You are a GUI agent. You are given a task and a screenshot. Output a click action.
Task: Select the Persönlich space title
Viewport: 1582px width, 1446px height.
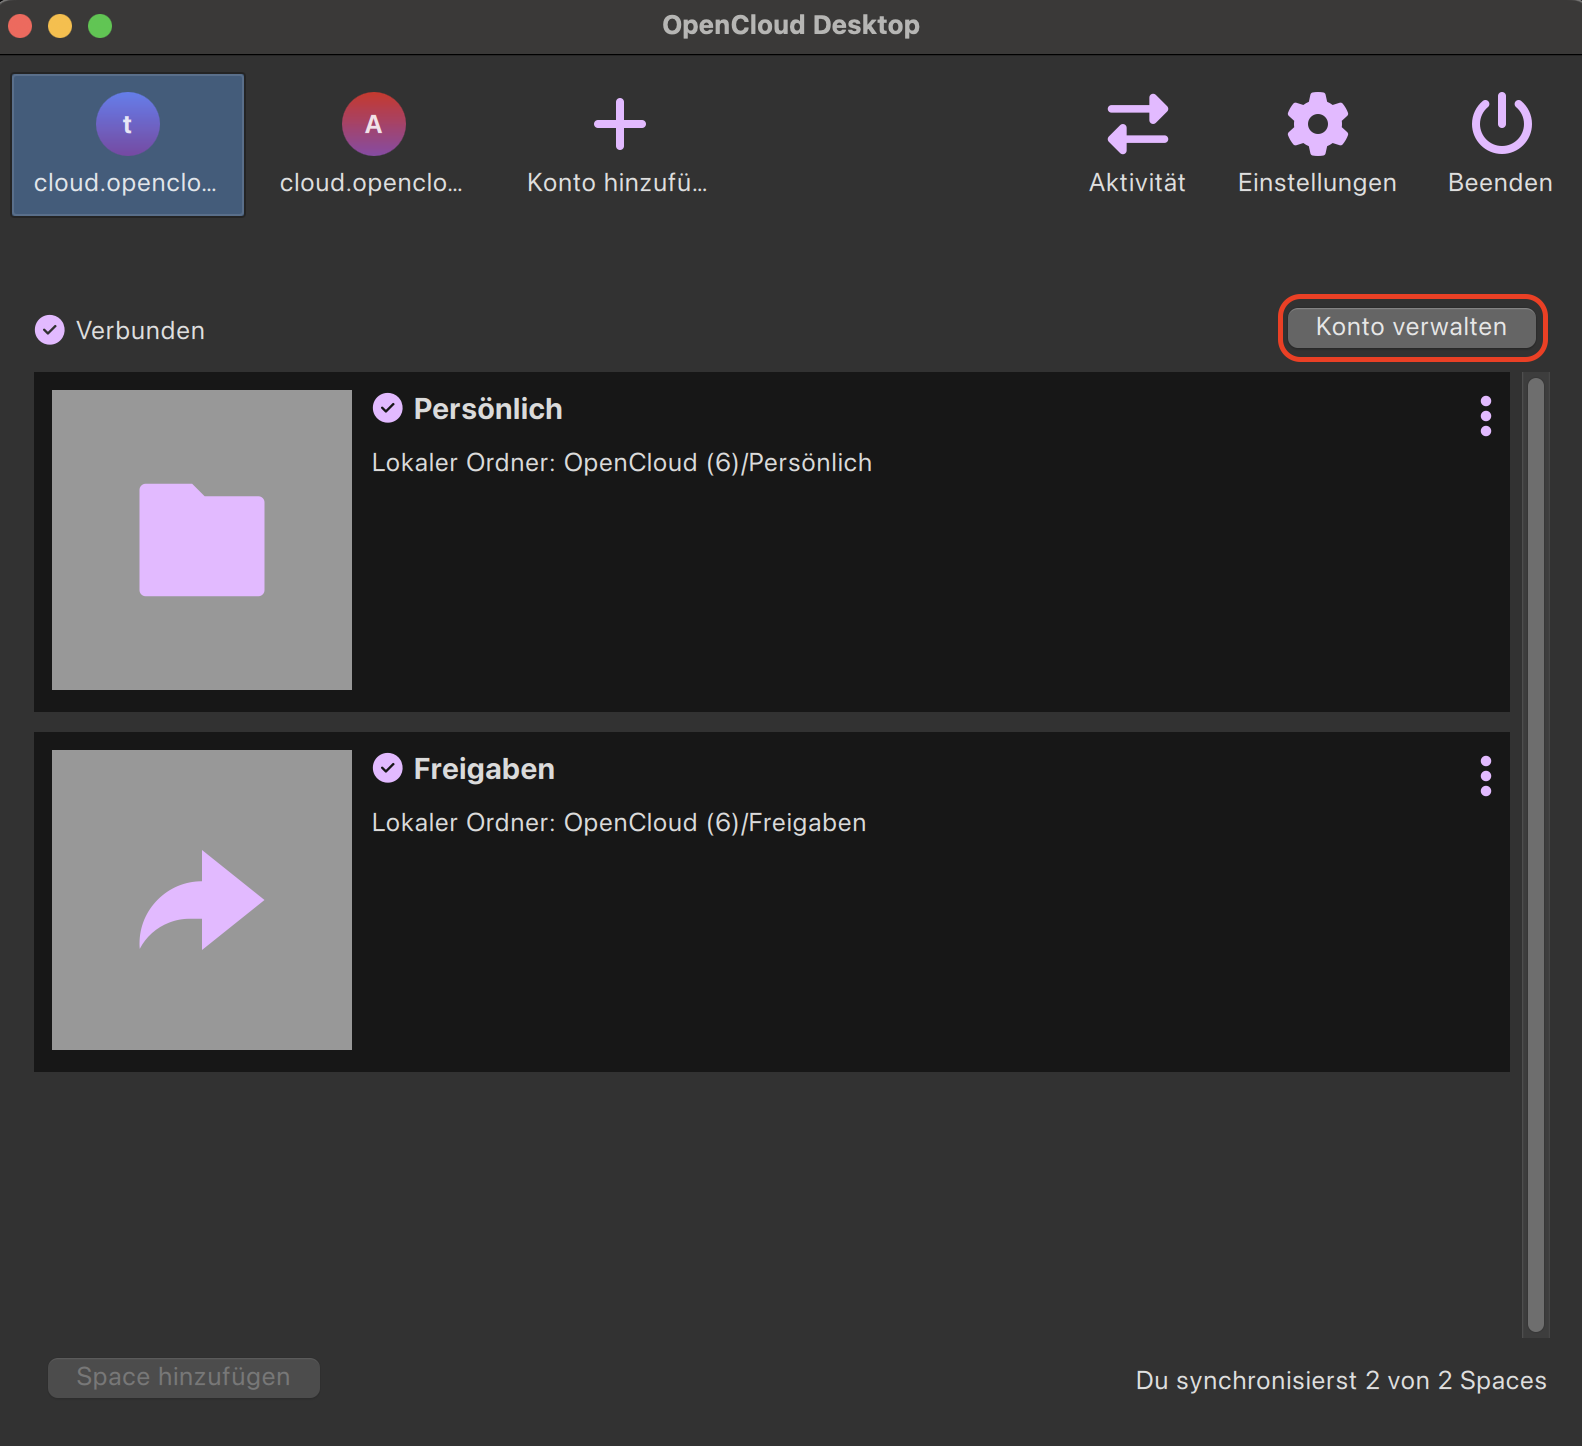tap(488, 409)
